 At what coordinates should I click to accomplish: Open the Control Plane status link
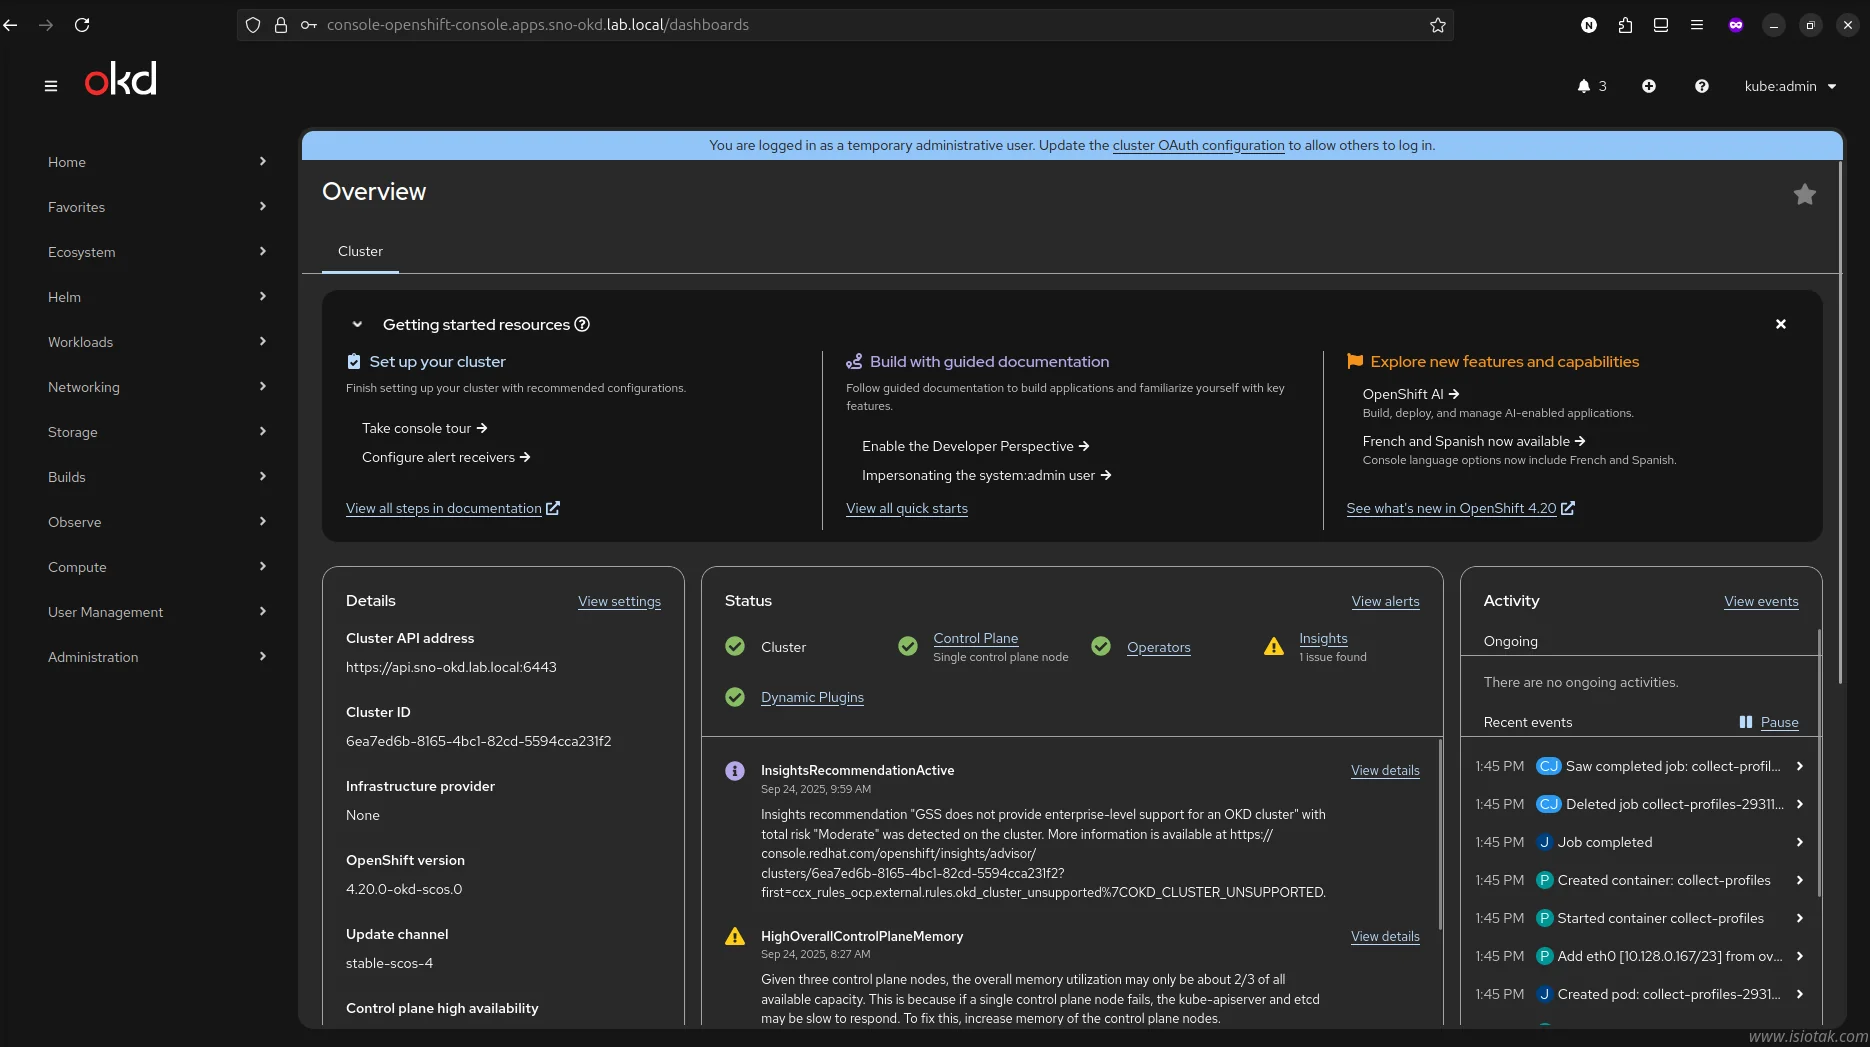click(x=975, y=638)
